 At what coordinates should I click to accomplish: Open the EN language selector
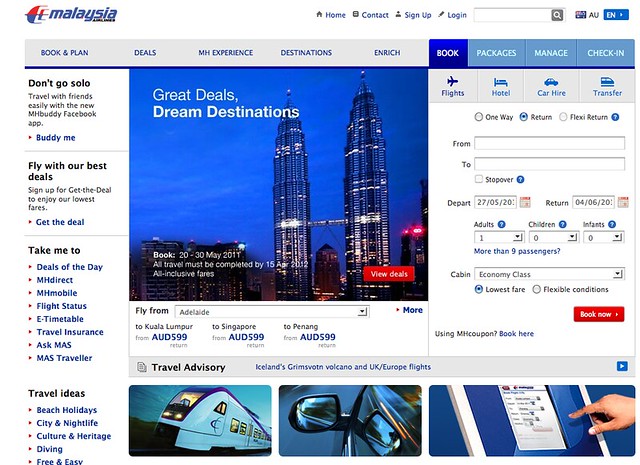pos(616,15)
